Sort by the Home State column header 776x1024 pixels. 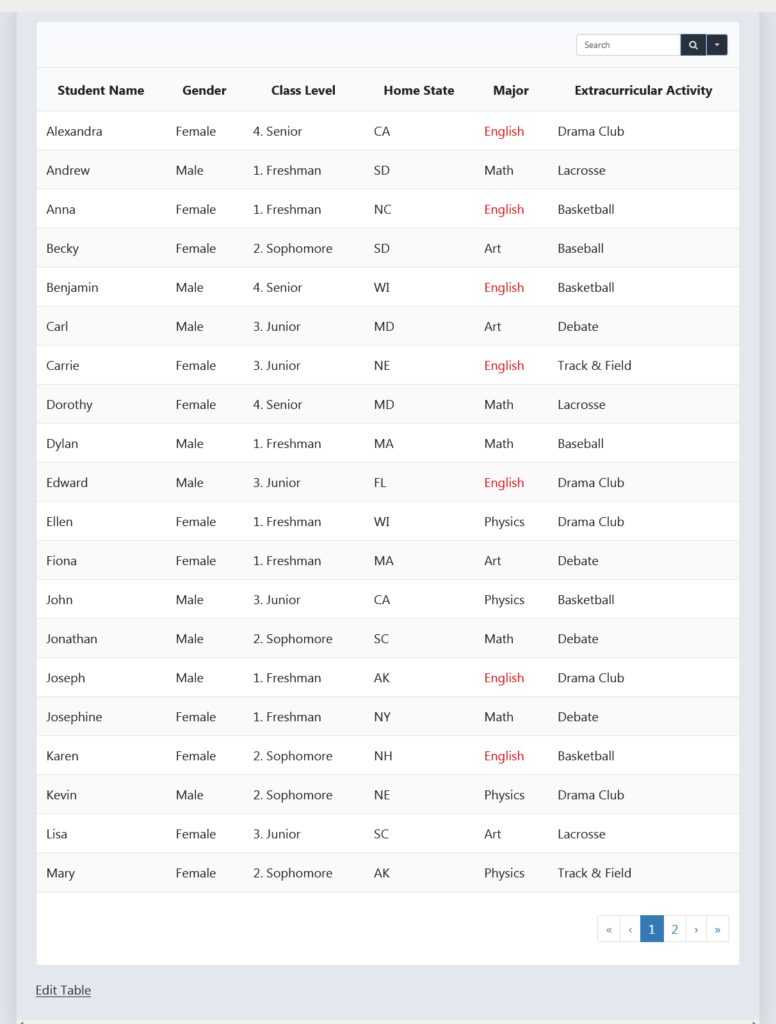pos(418,90)
